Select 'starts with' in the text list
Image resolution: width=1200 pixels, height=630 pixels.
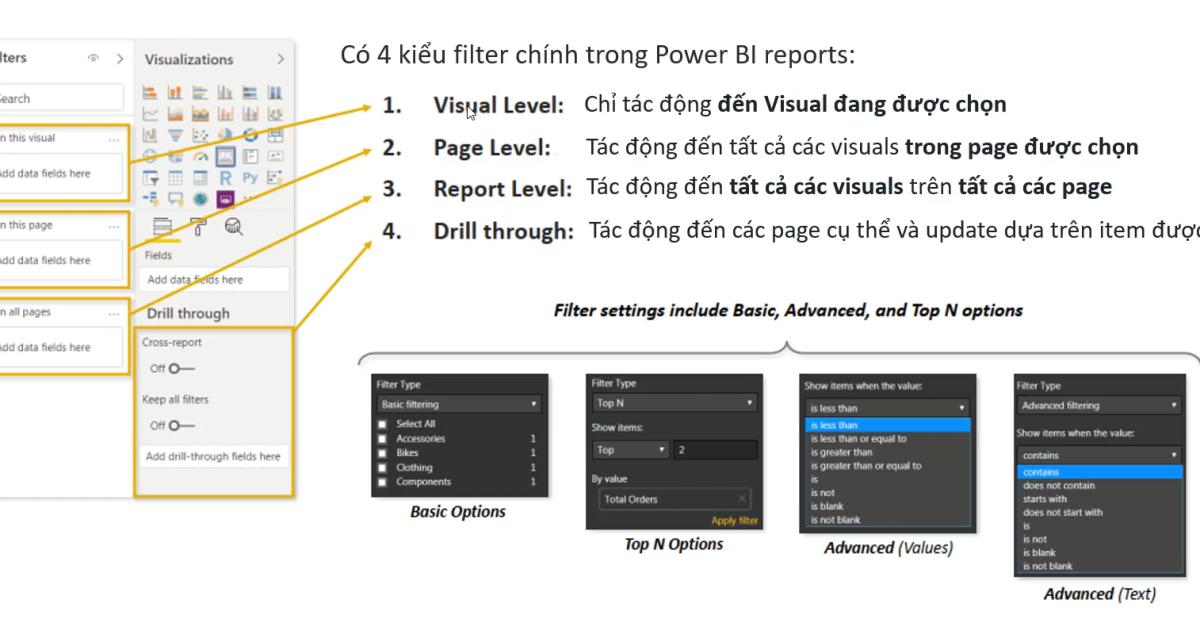point(1045,499)
